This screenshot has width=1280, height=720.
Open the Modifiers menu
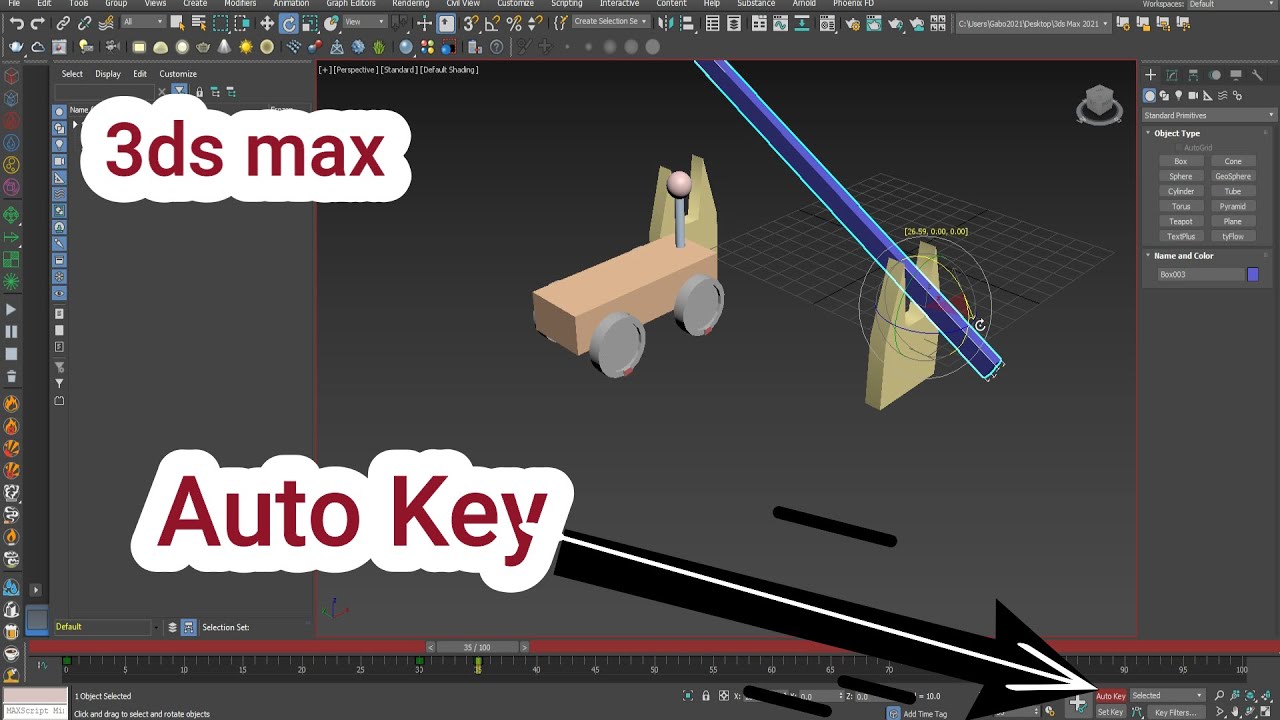(x=240, y=4)
